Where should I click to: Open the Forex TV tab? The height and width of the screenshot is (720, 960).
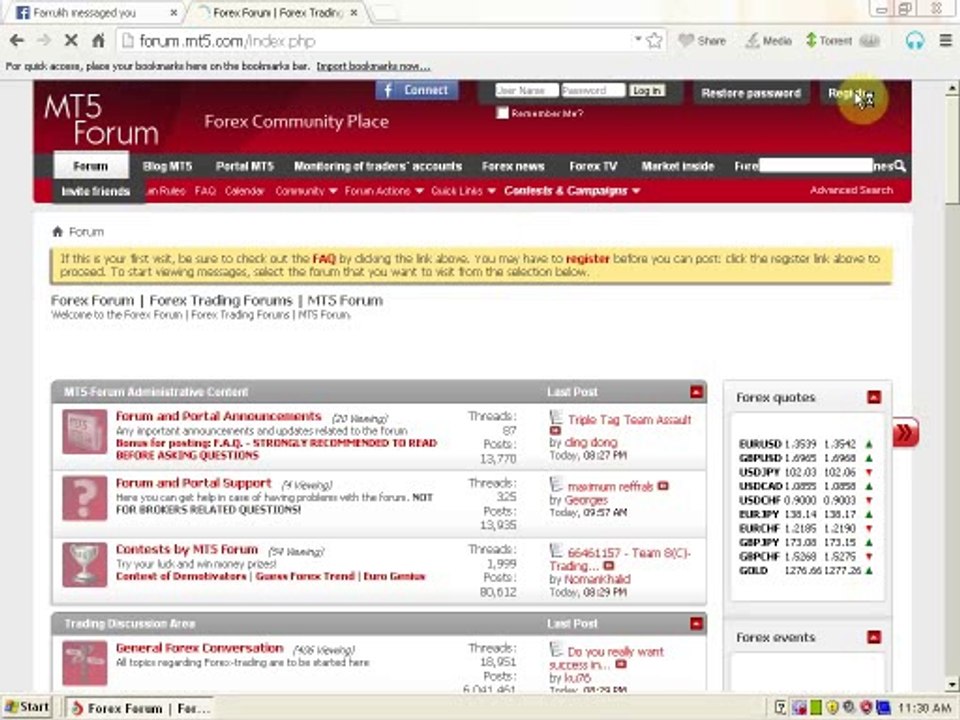pos(593,166)
